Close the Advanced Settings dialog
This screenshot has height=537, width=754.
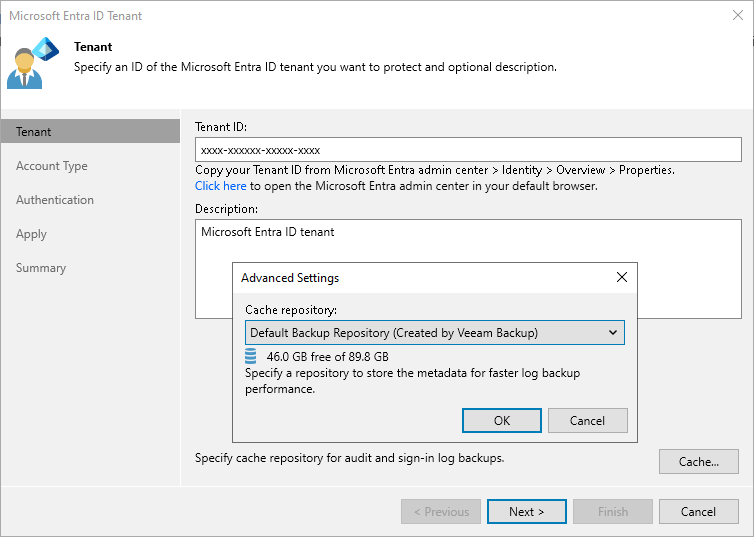click(x=622, y=277)
